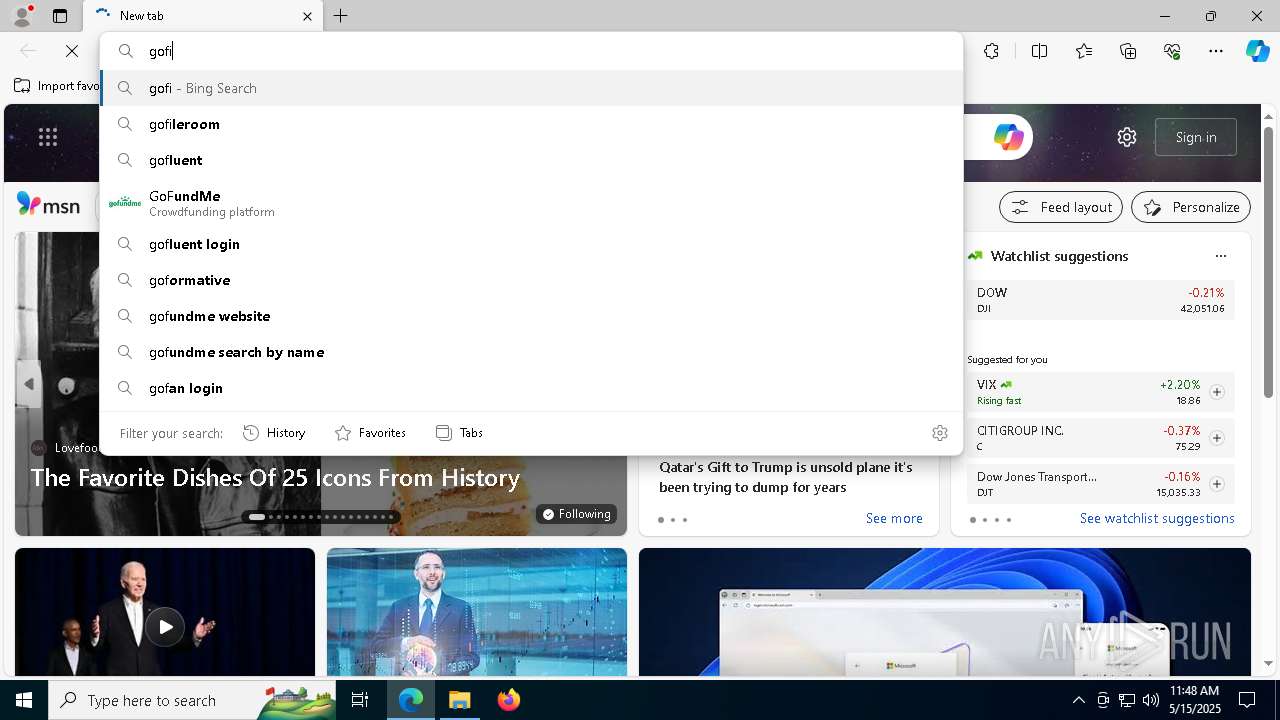
Task: Open the Copilot icon in the toolbar
Action: point(1257,51)
